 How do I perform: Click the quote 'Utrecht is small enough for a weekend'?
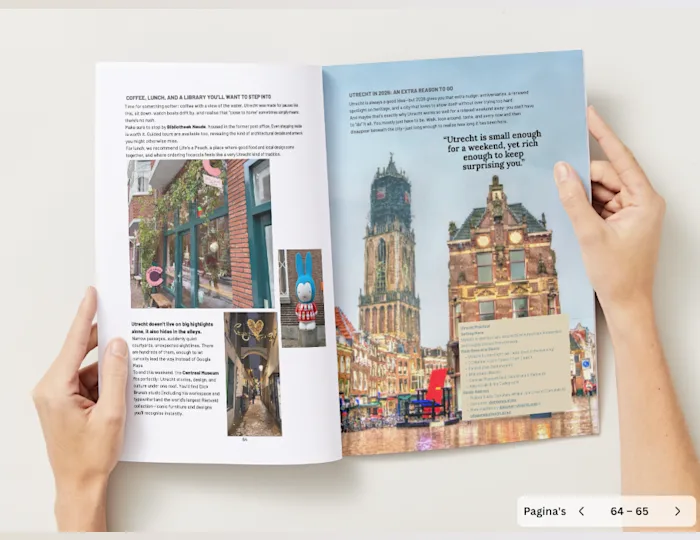[x=493, y=150]
